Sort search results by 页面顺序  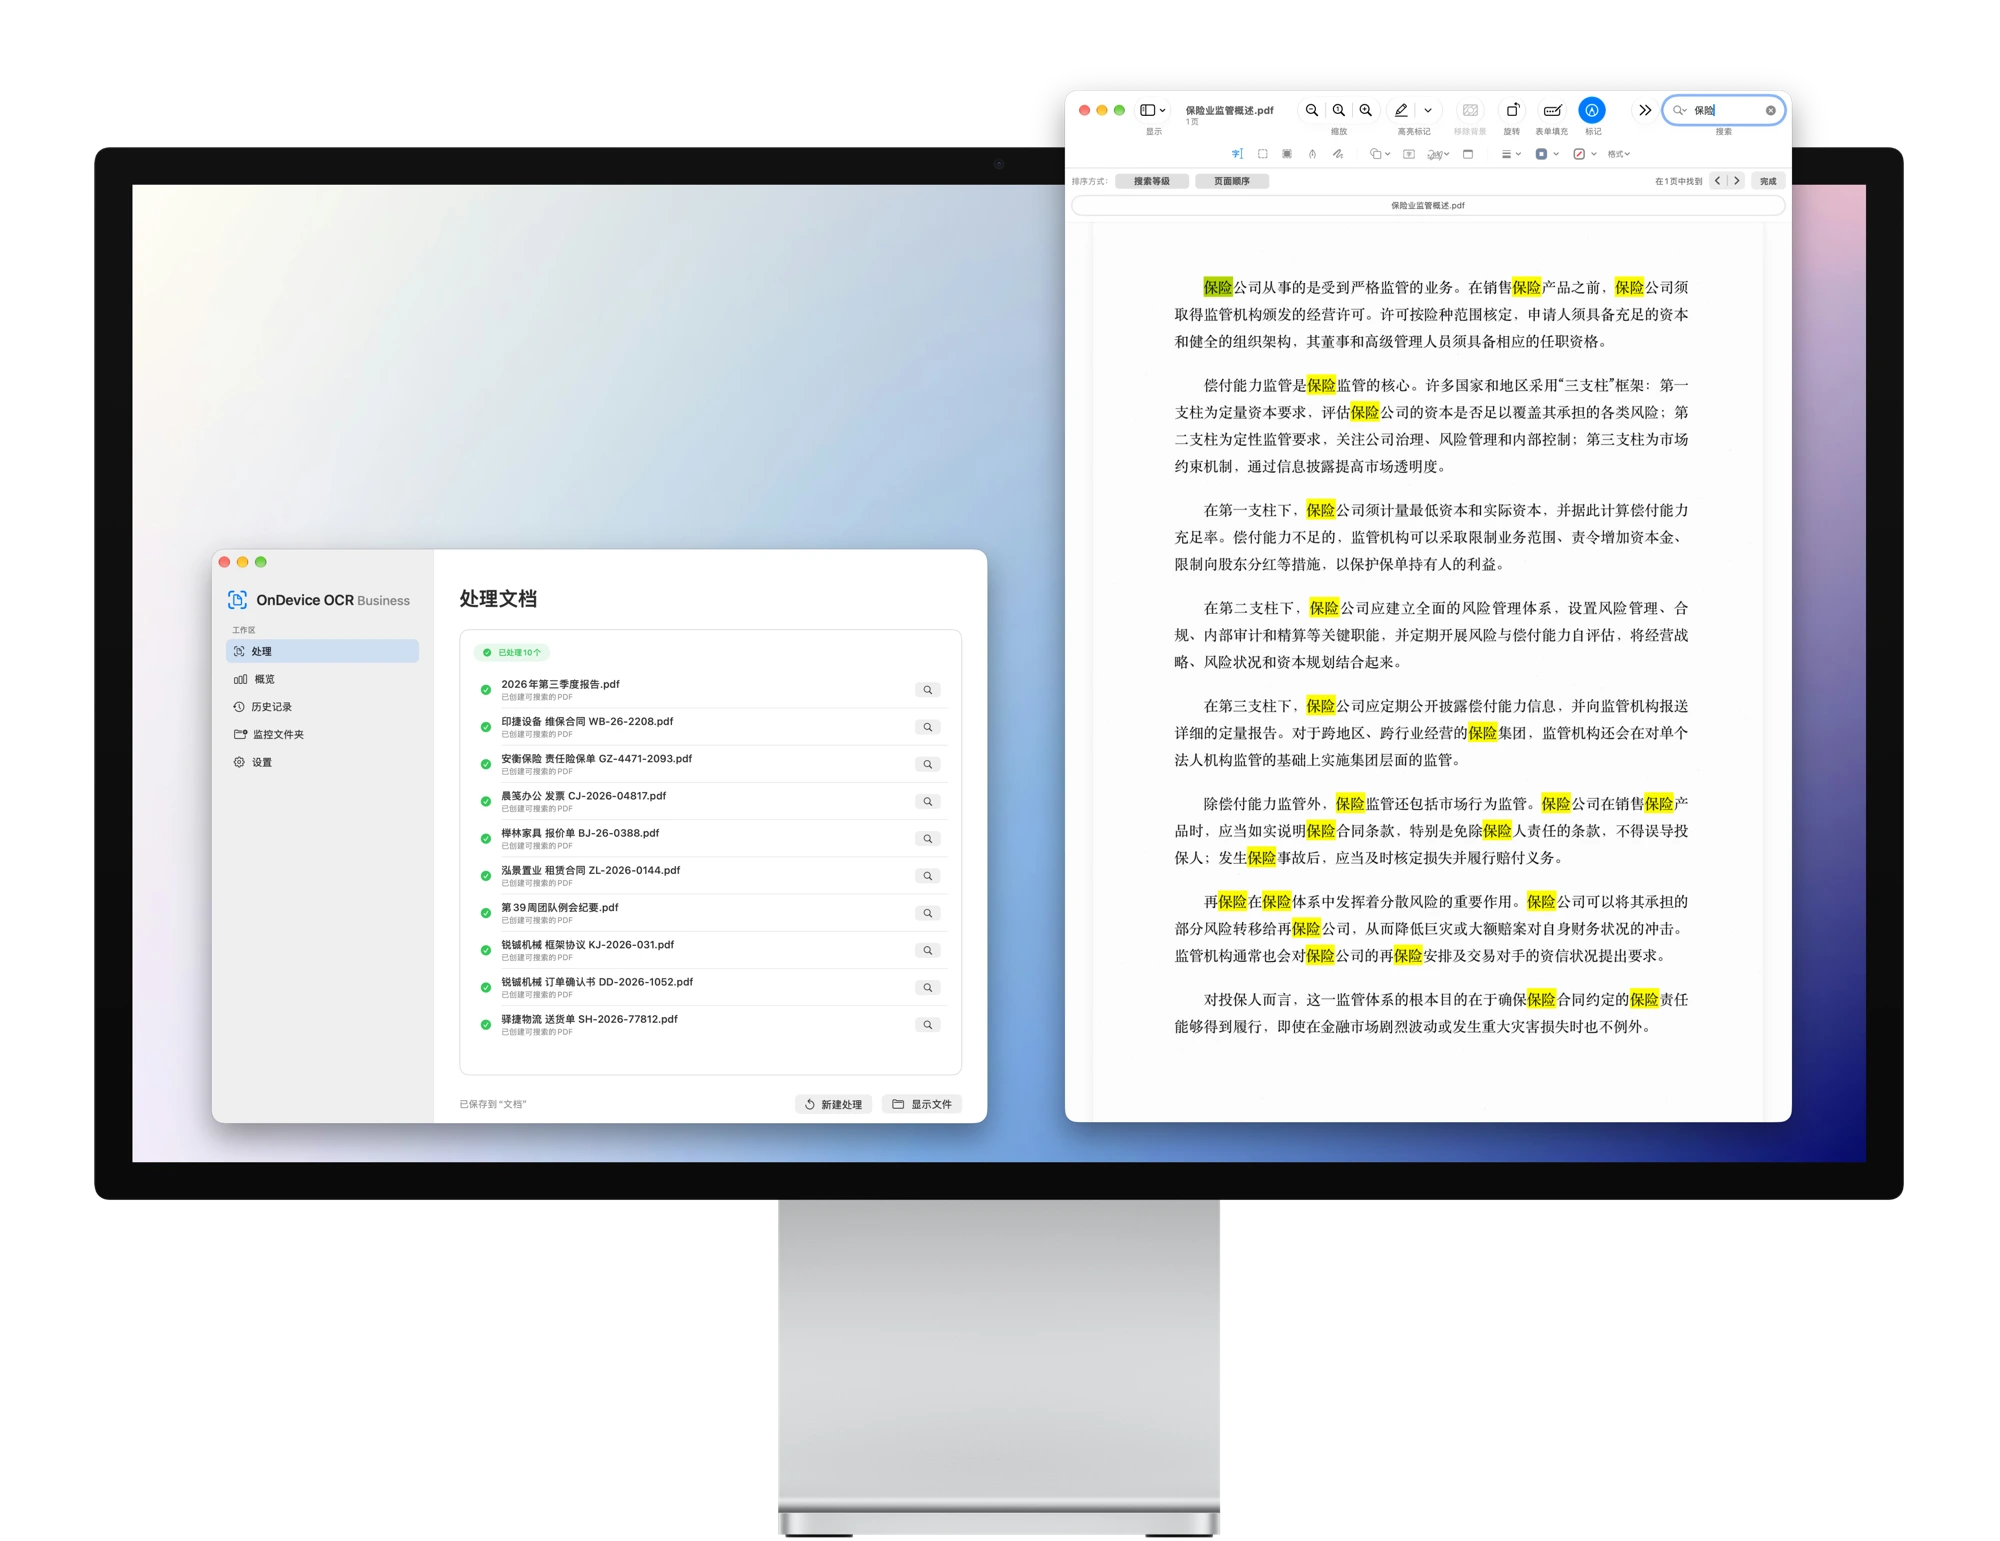pos(1232,181)
